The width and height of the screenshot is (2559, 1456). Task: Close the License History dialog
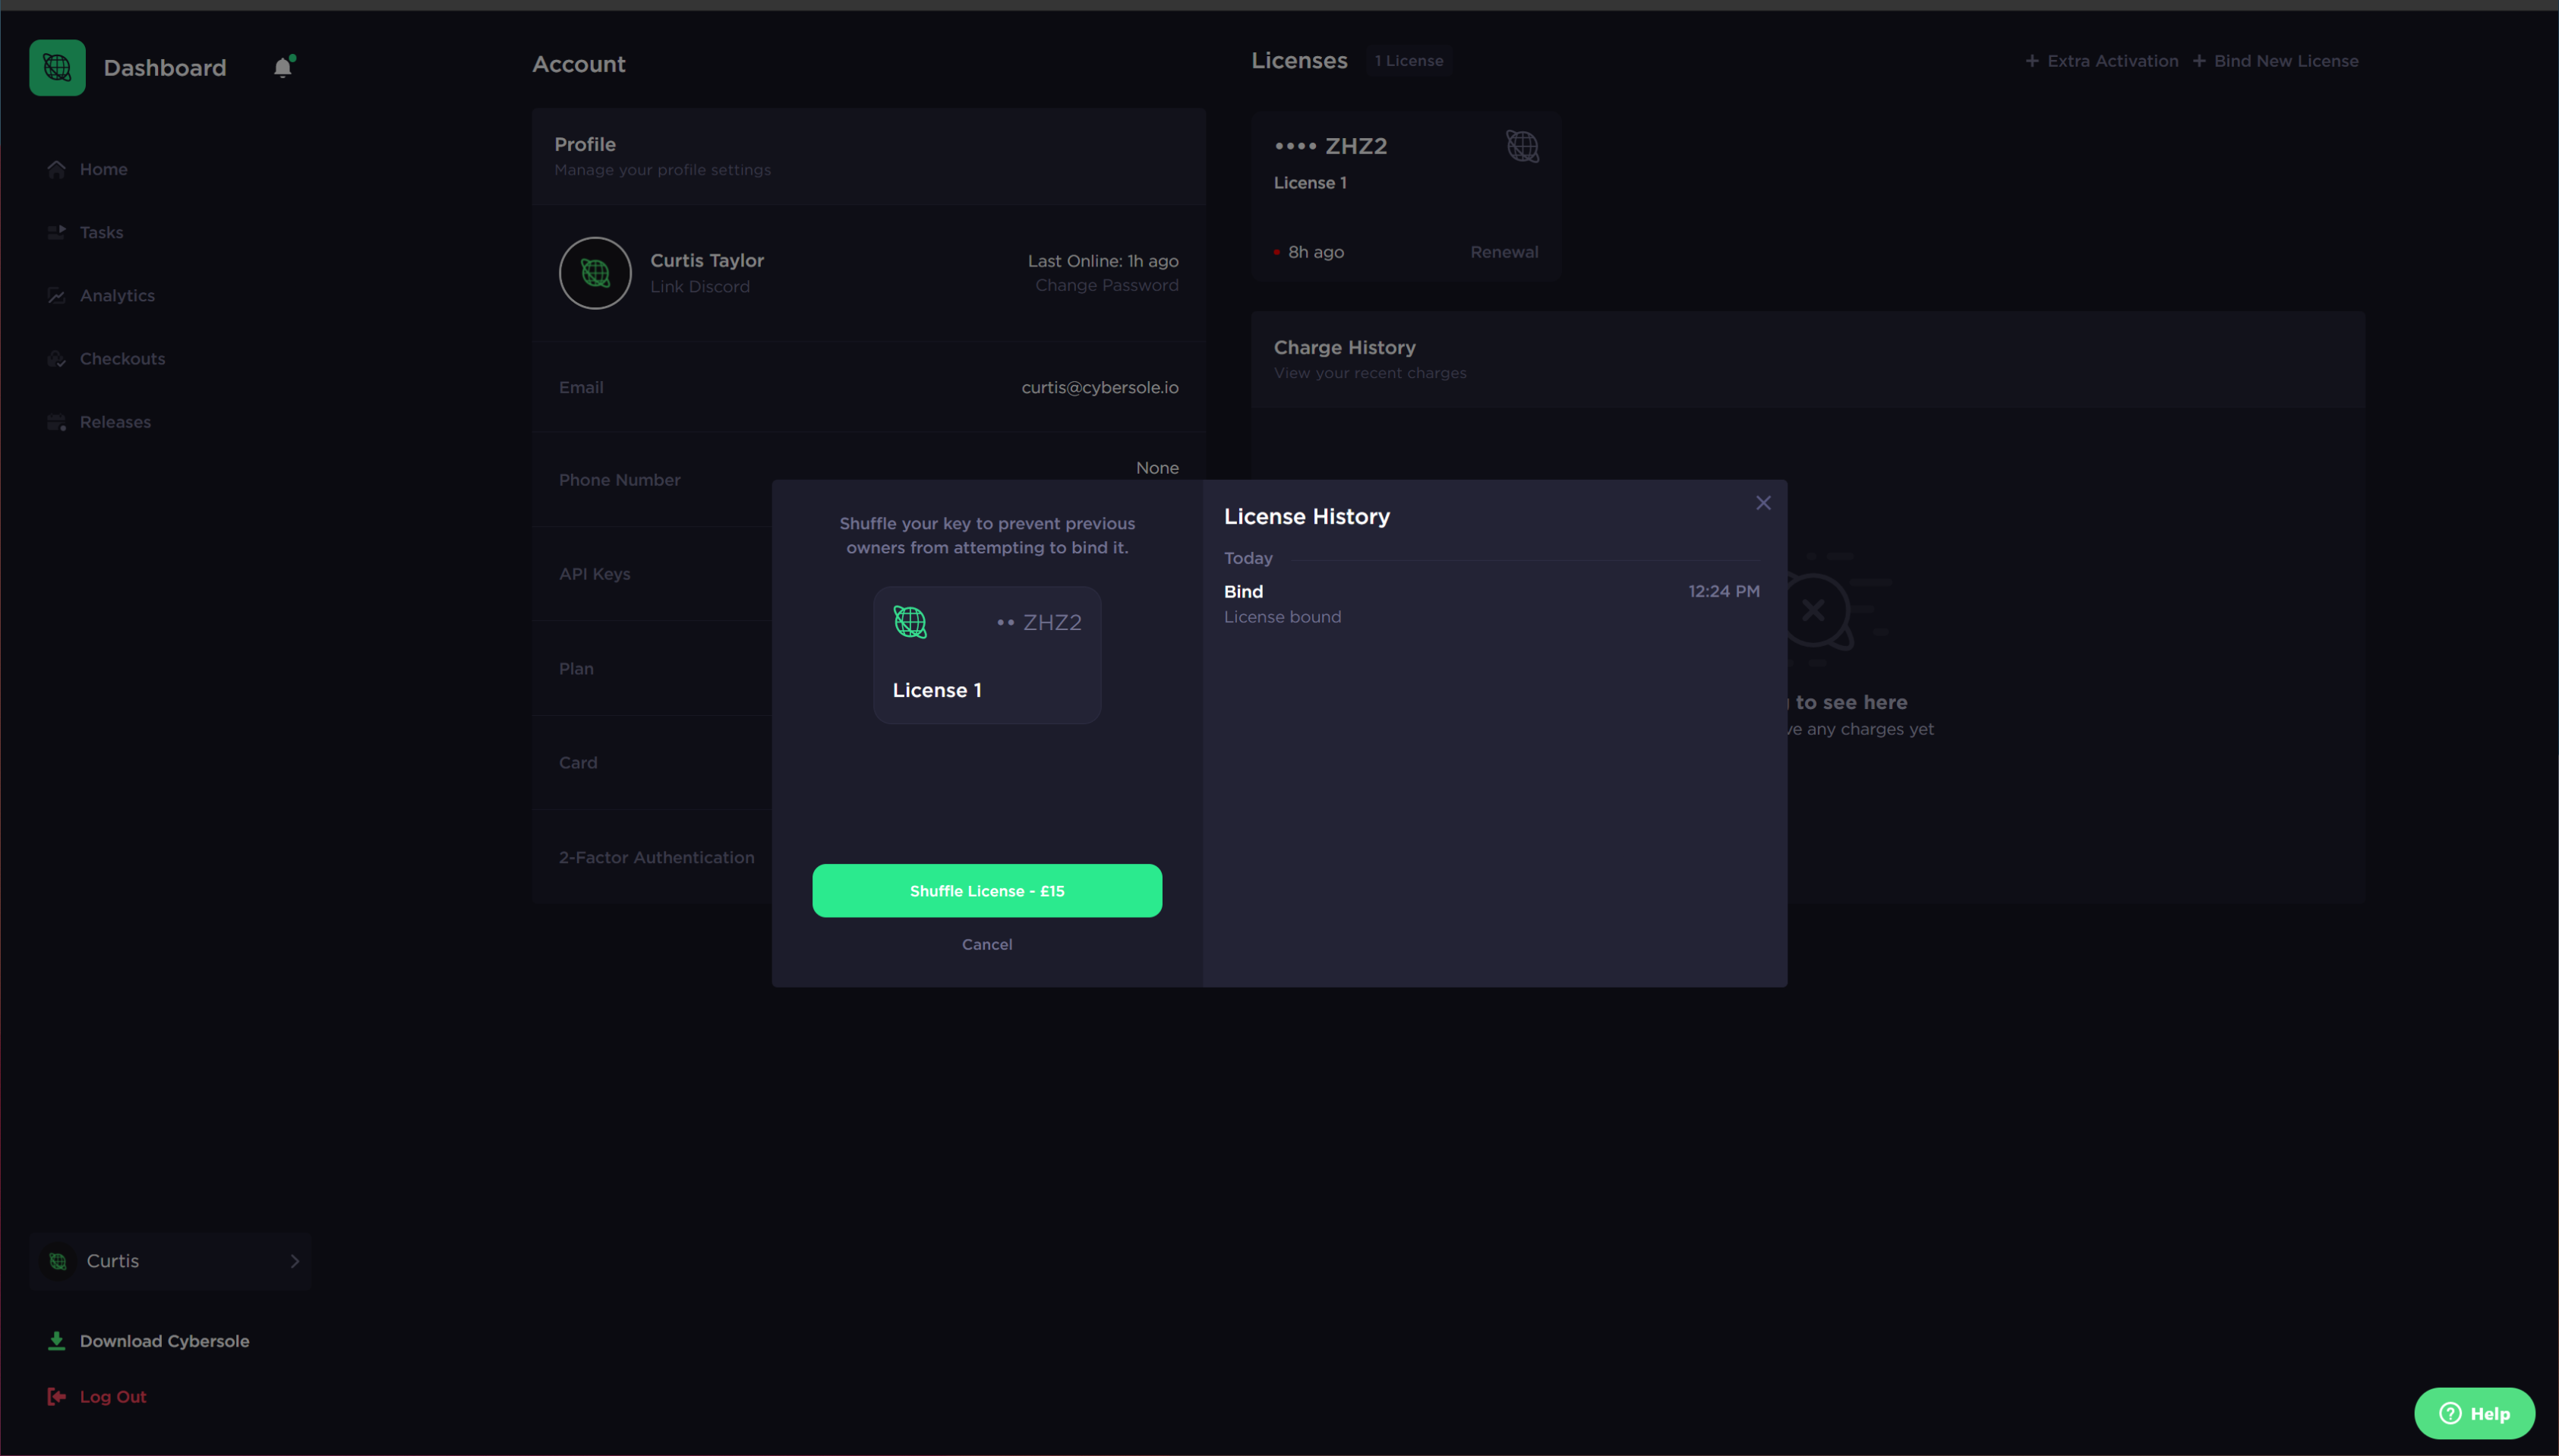click(1763, 503)
